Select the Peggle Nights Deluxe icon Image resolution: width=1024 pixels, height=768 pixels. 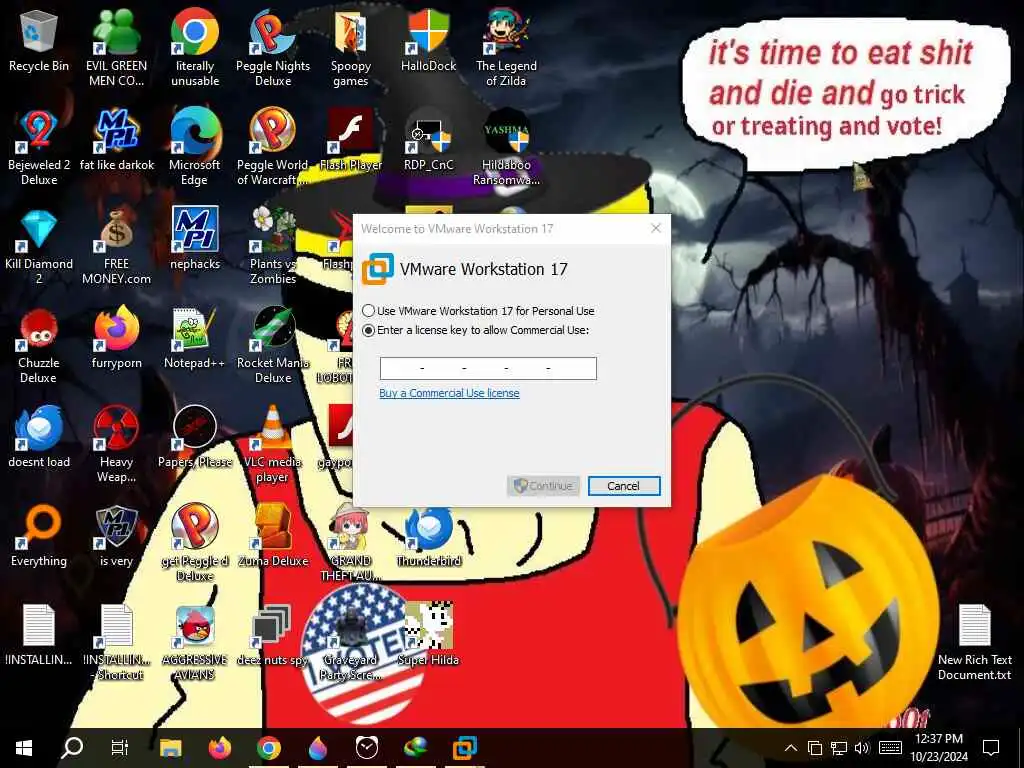point(273,48)
